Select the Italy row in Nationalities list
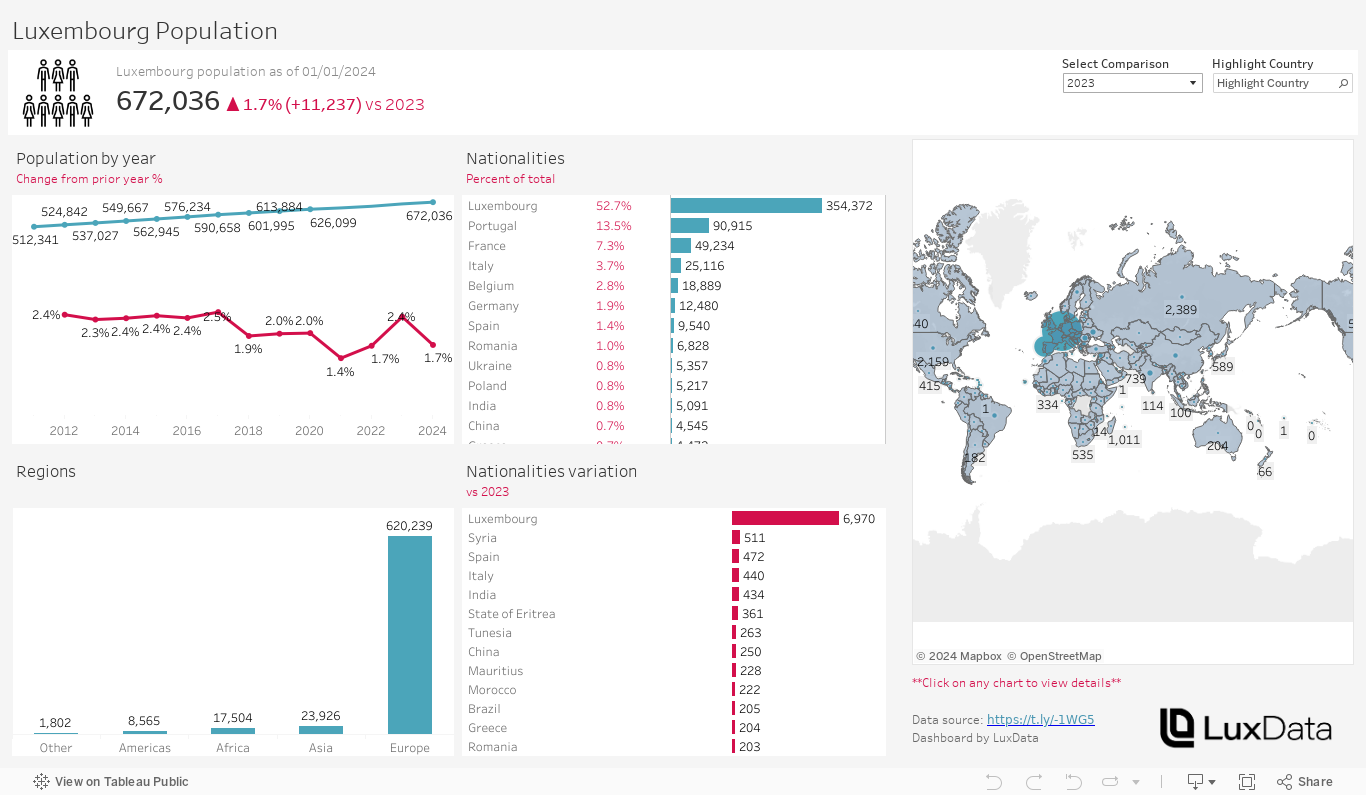Image resolution: width=1366 pixels, height=795 pixels. coord(676,265)
